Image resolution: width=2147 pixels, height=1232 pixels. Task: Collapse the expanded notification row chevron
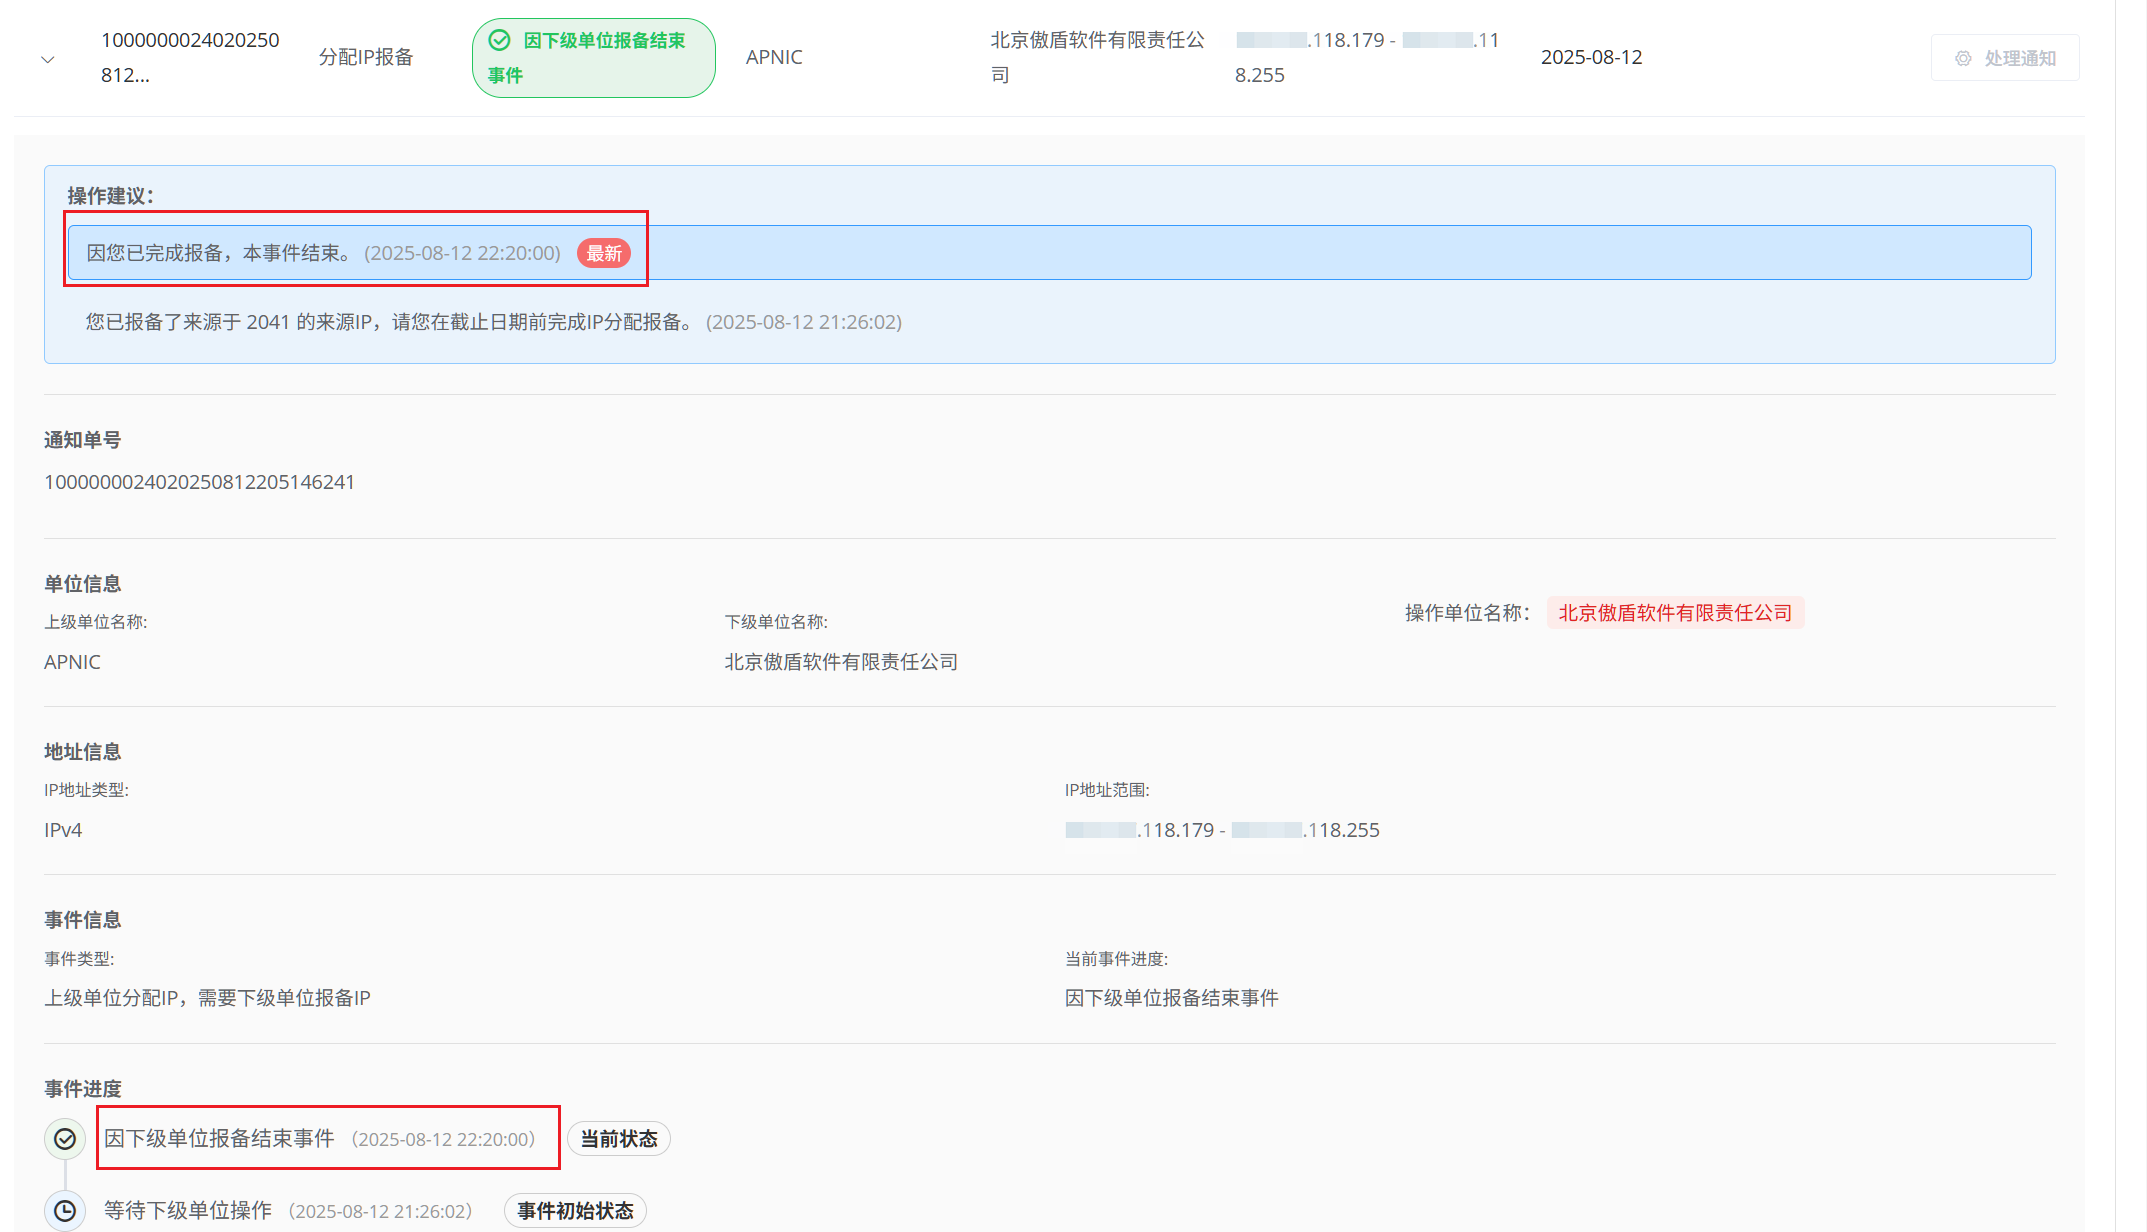pyautogui.click(x=47, y=59)
